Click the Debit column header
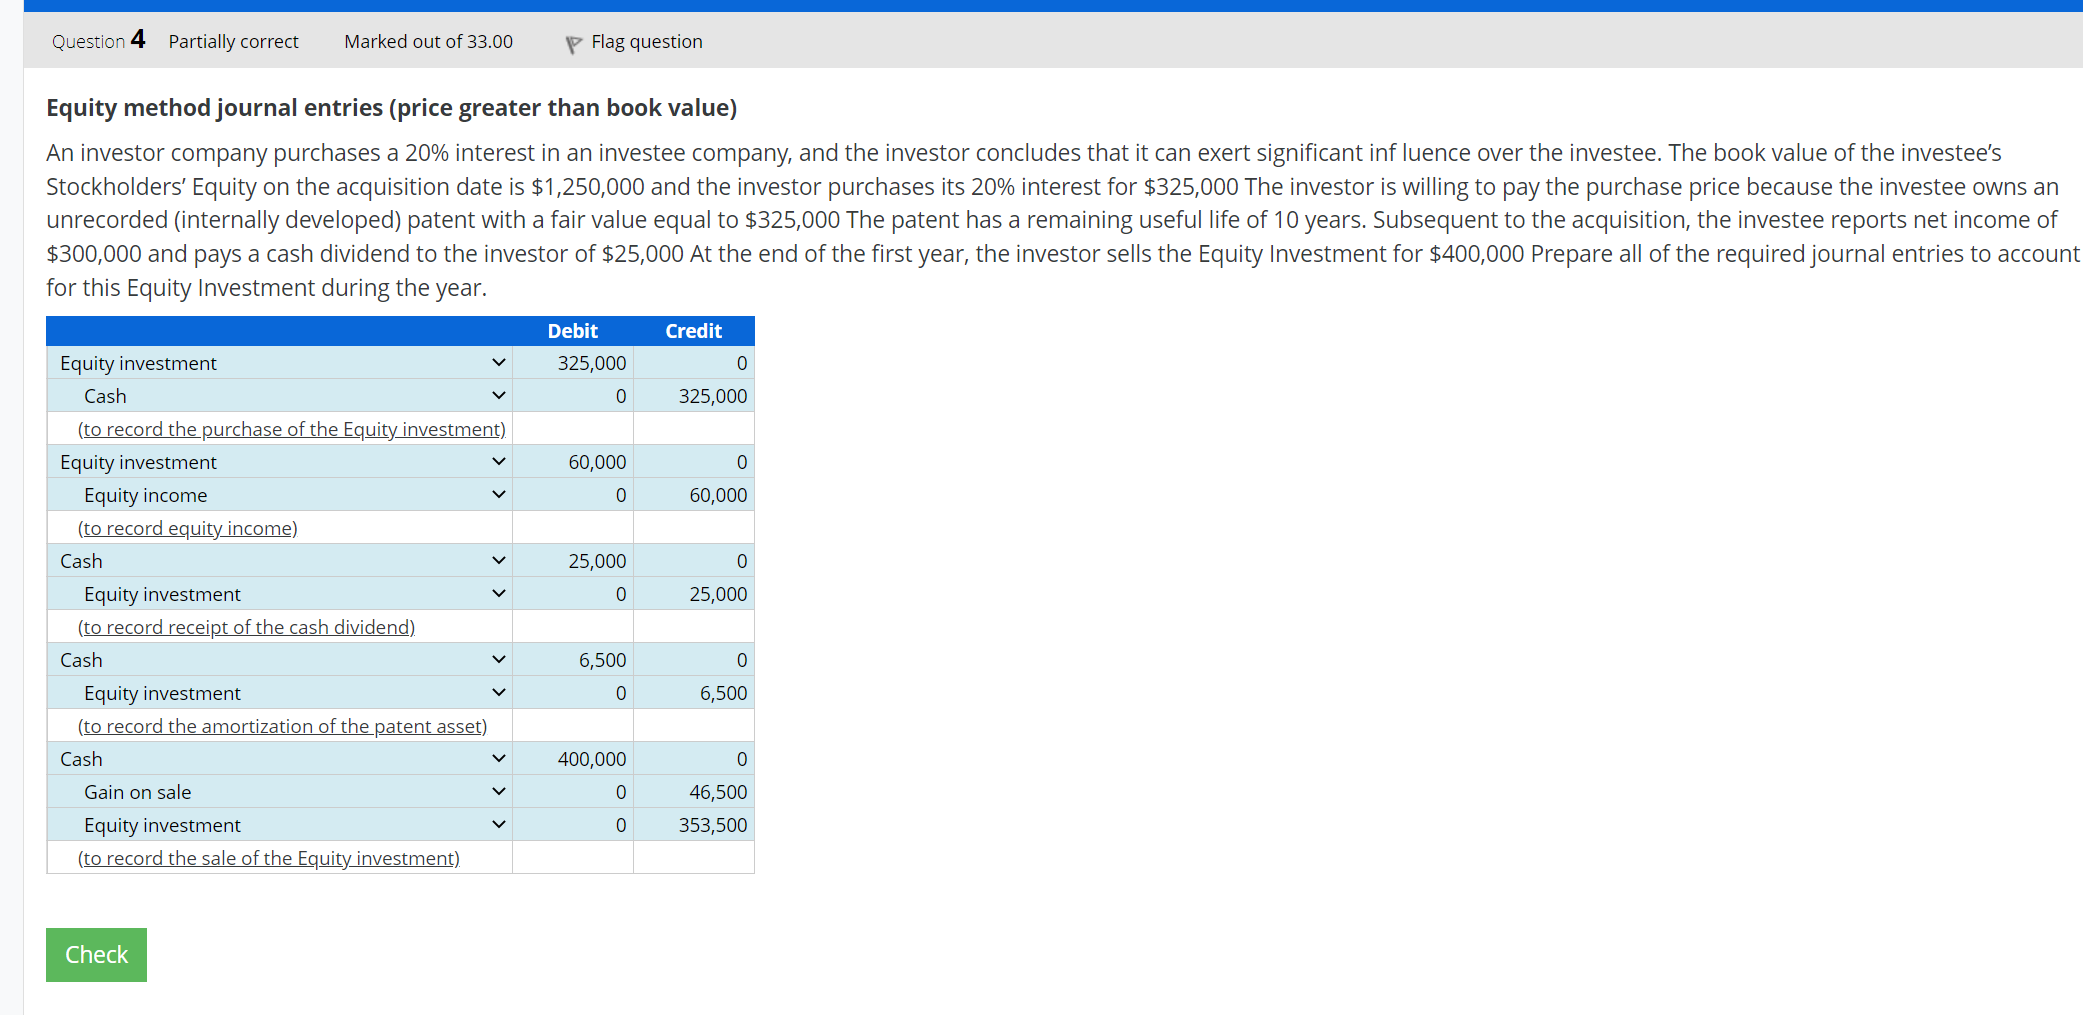2083x1015 pixels. tap(572, 330)
